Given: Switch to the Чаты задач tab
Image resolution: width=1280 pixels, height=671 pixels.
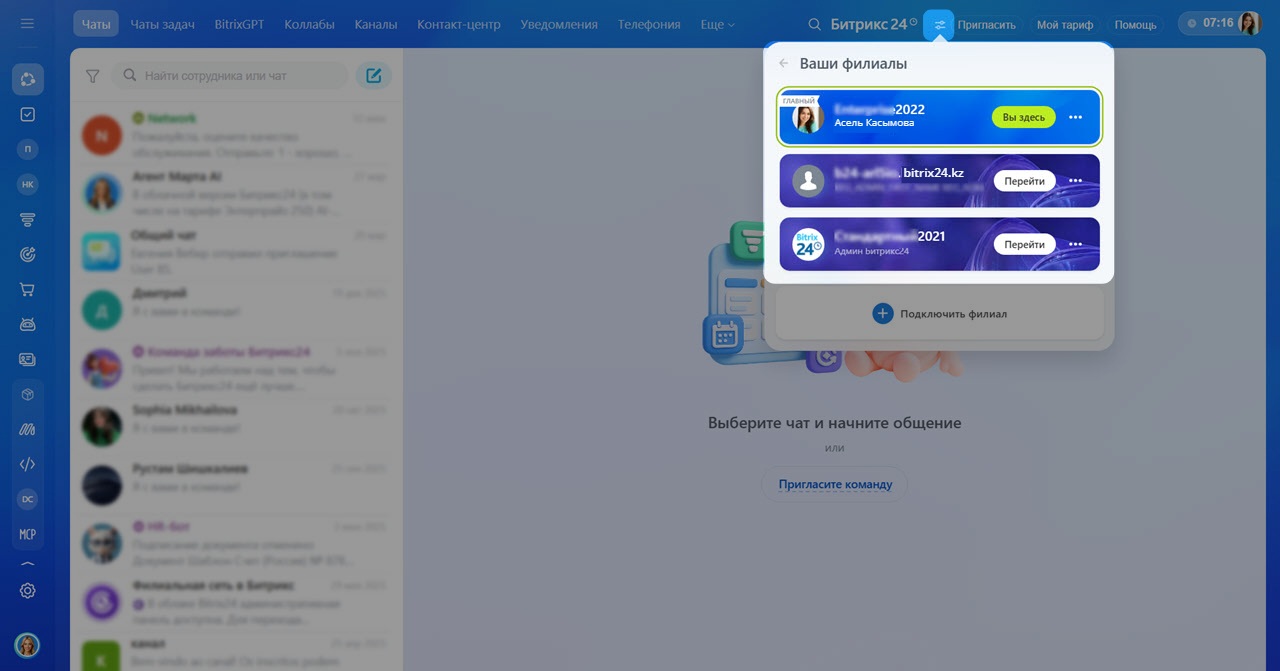Looking at the screenshot, I should pyautogui.click(x=162, y=24).
